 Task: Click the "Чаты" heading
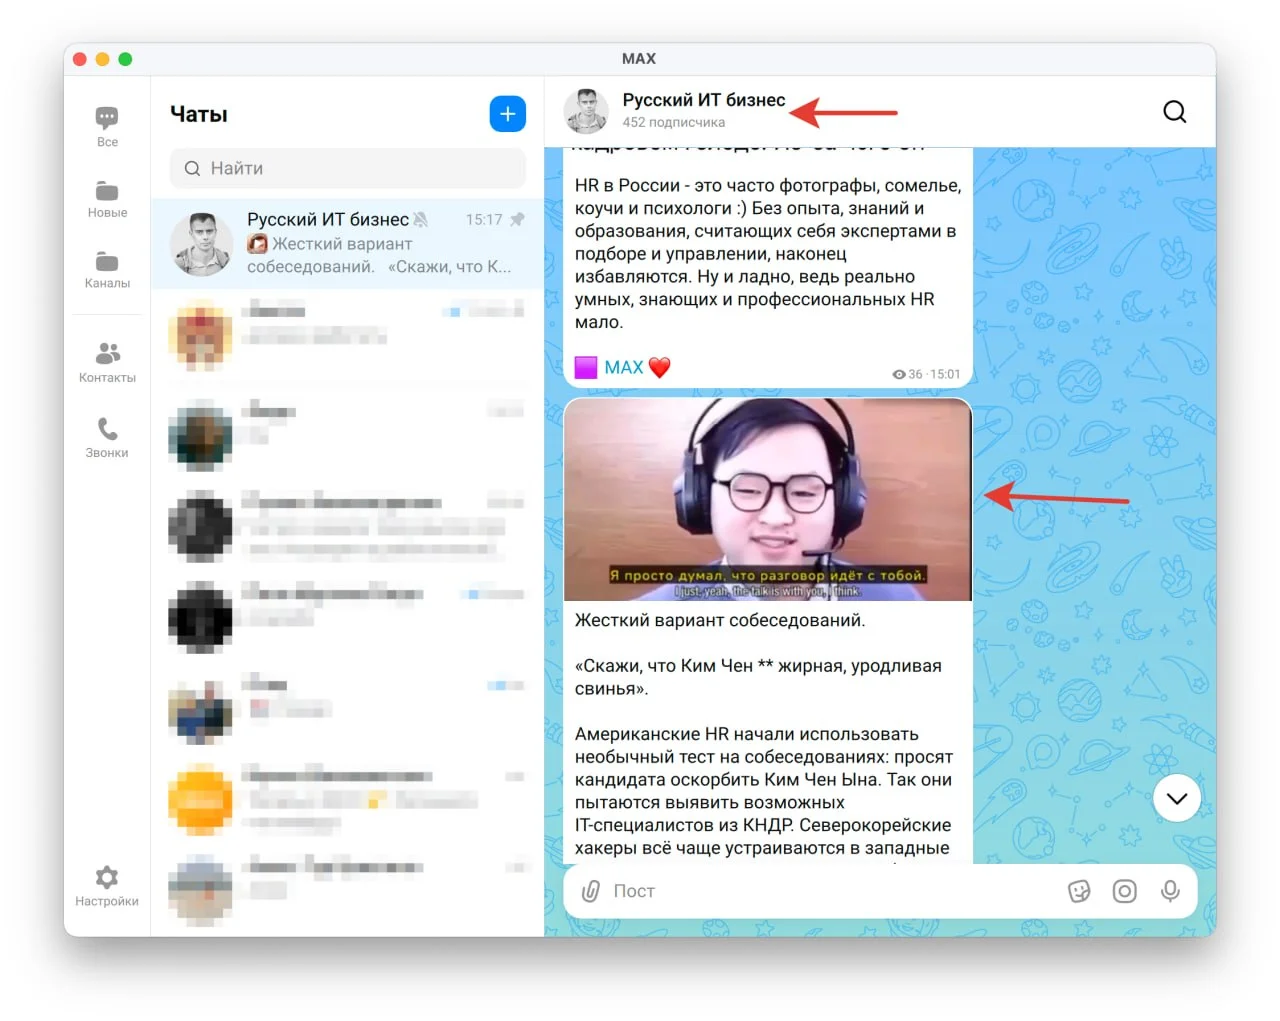(x=199, y=114)
